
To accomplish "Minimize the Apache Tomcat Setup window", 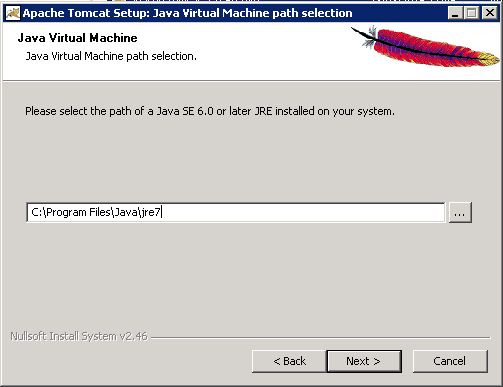I will 455,13.
